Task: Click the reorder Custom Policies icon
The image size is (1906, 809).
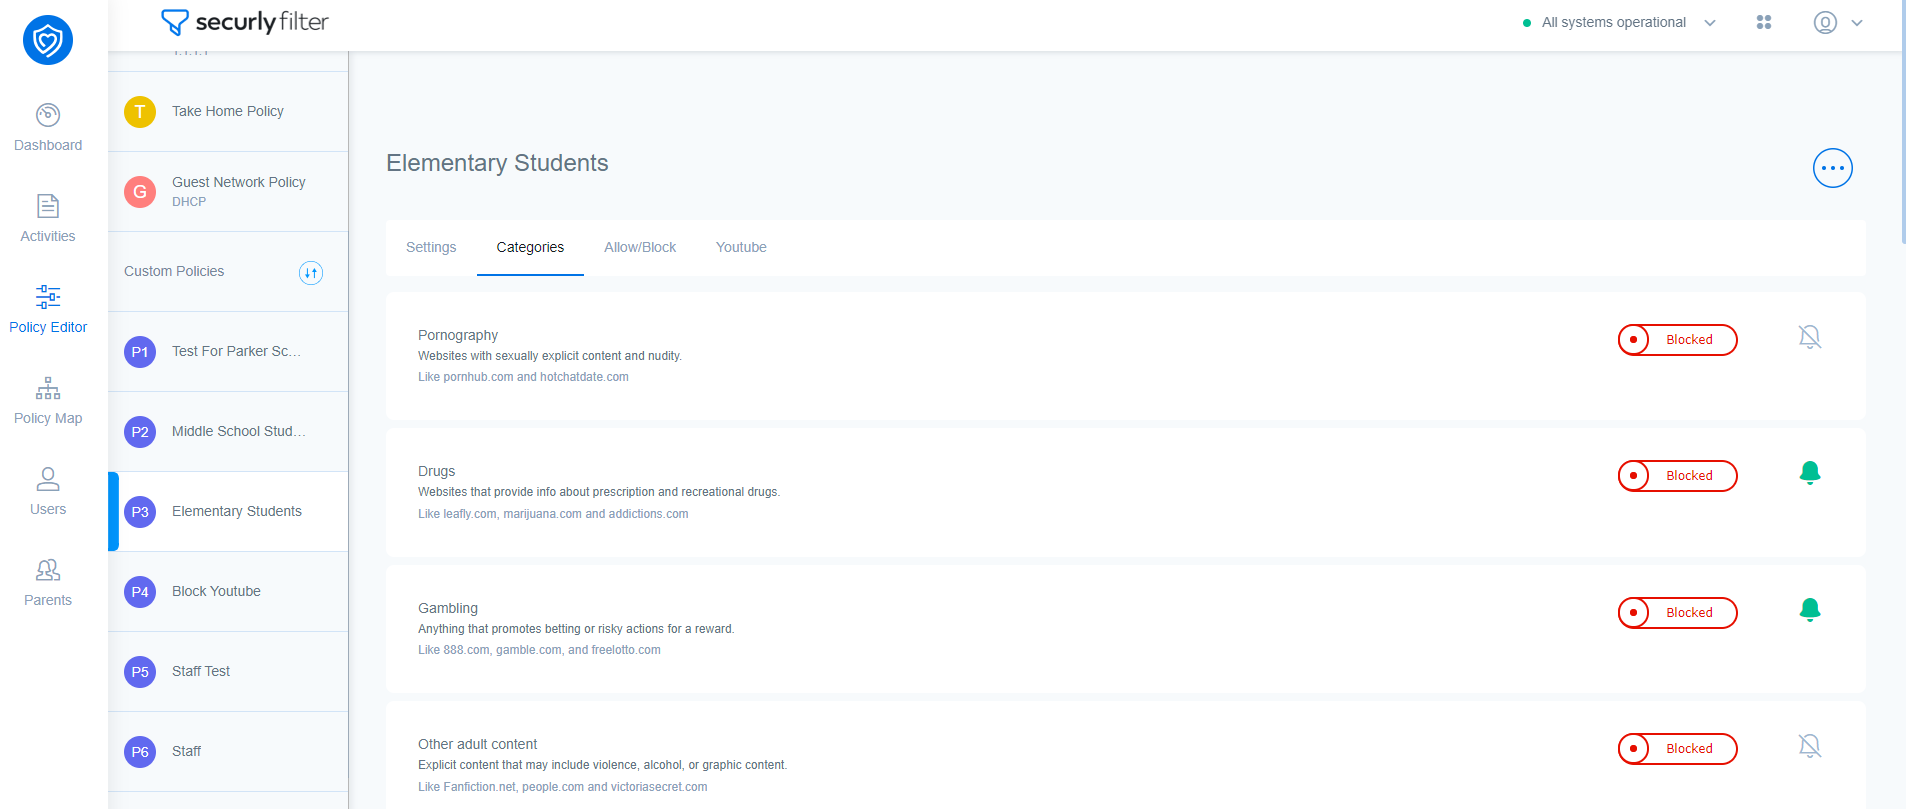Action: (311, 273)
